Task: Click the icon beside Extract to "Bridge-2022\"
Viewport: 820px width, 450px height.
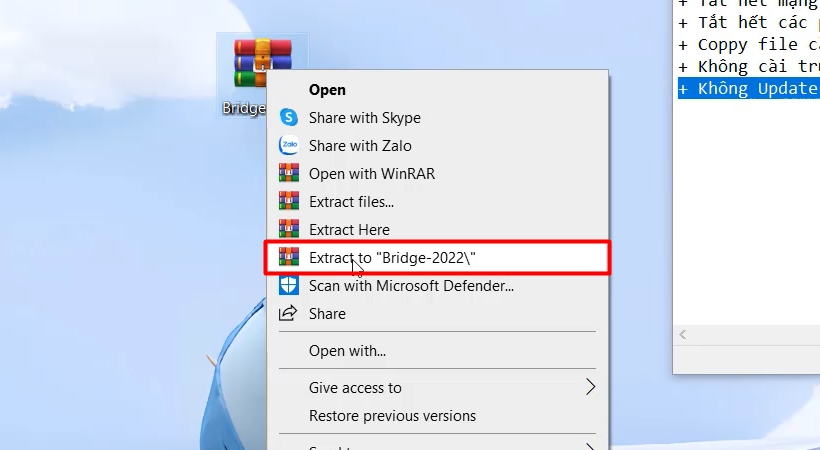Action: (289, 257)
